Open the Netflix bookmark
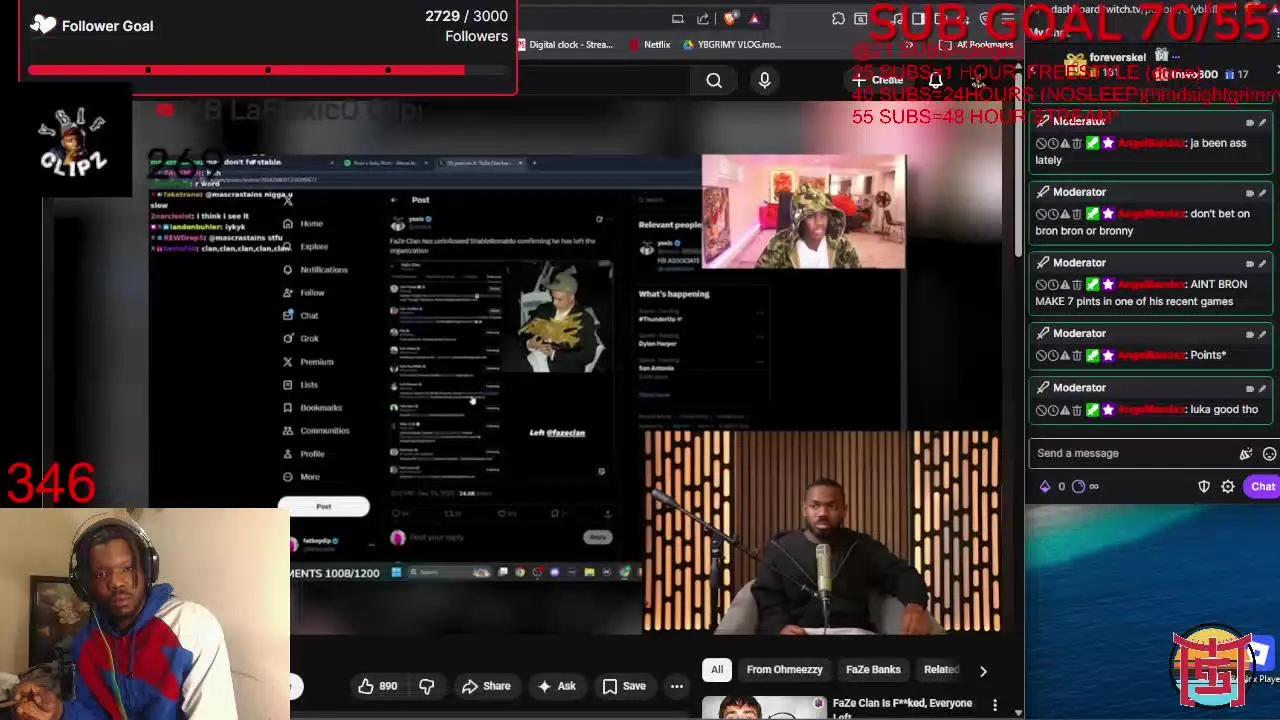This screenshot has width=1280, height=720. (650, 44)
